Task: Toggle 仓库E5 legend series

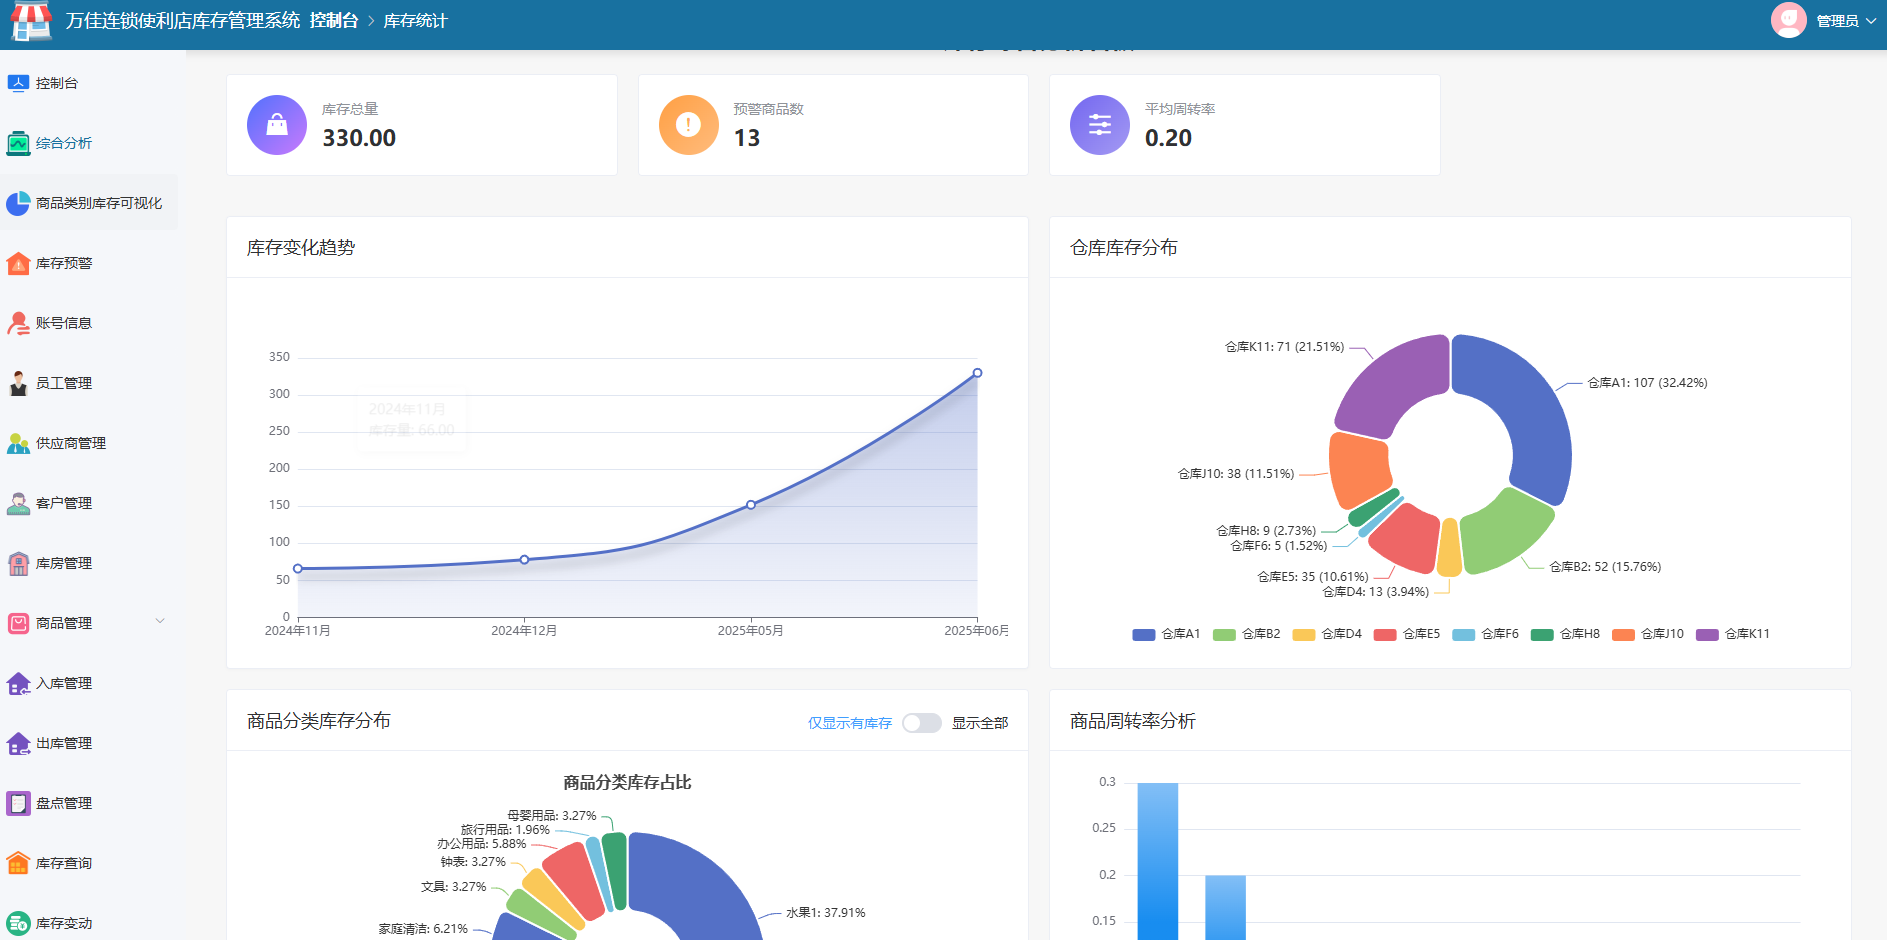Action: coord(1407,634)
